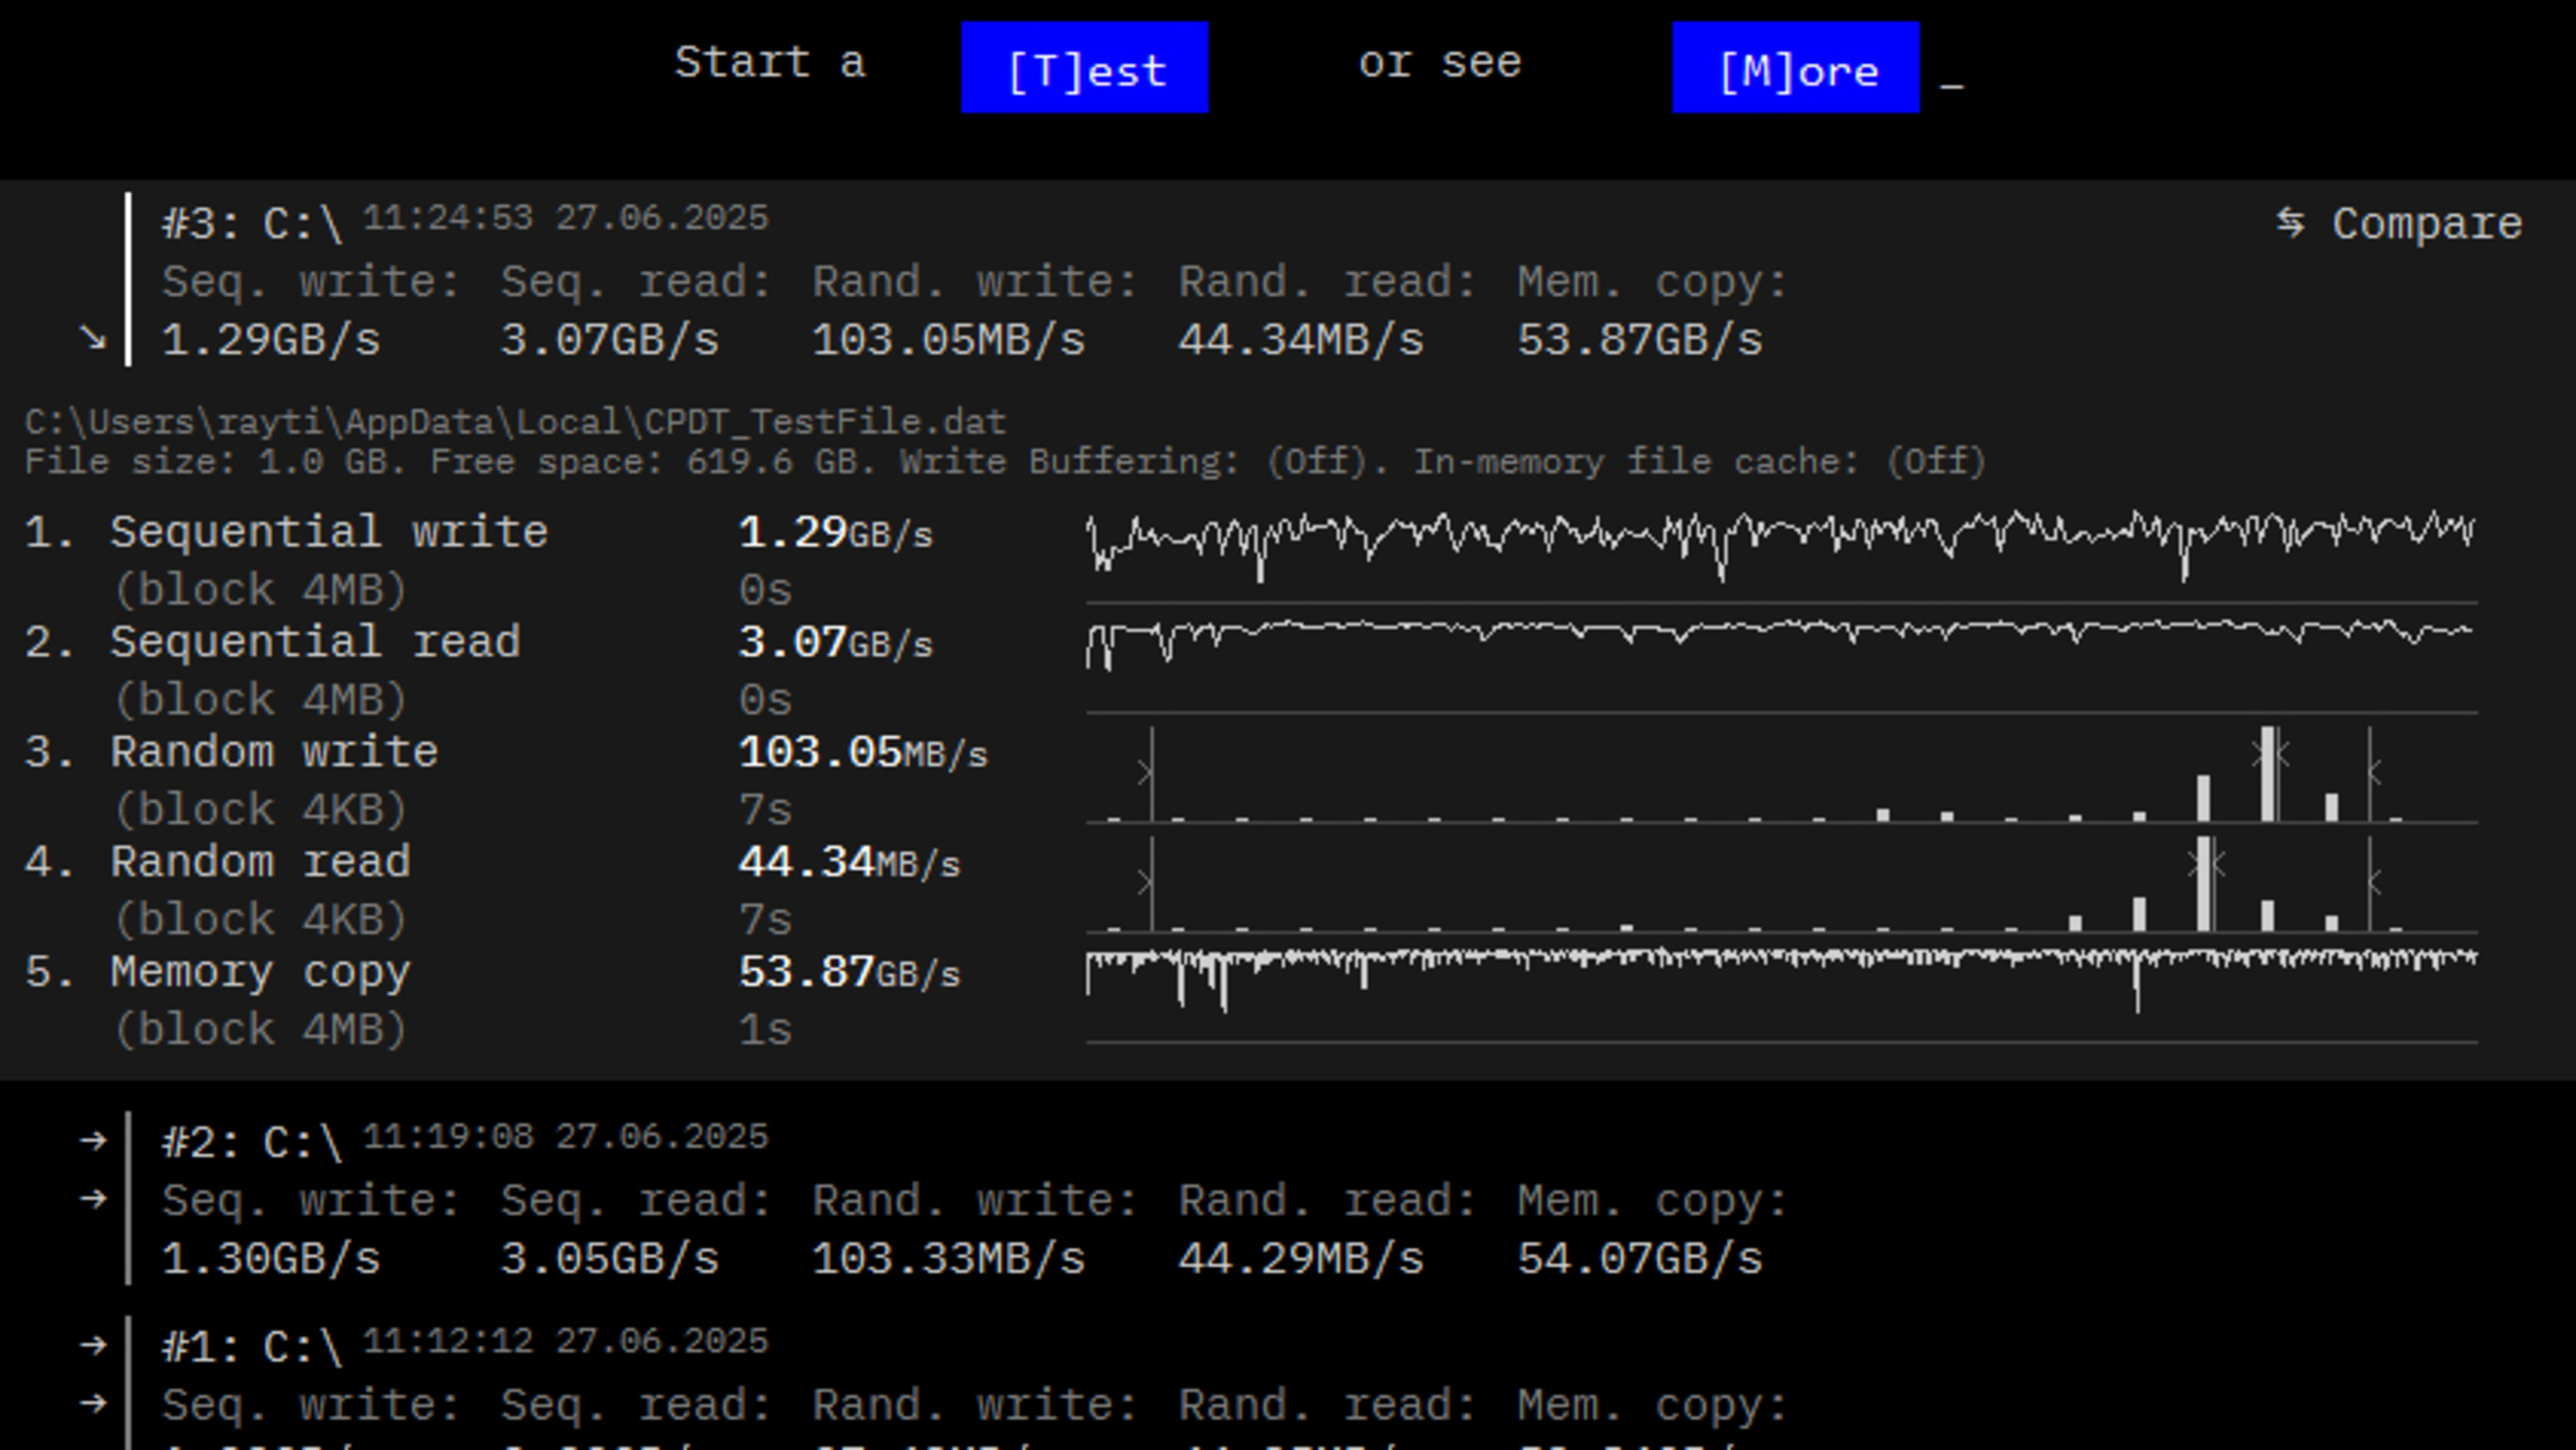2576x1450 pixels.
Task: Click the lower arrow beside test #1
Action: 93,1404
